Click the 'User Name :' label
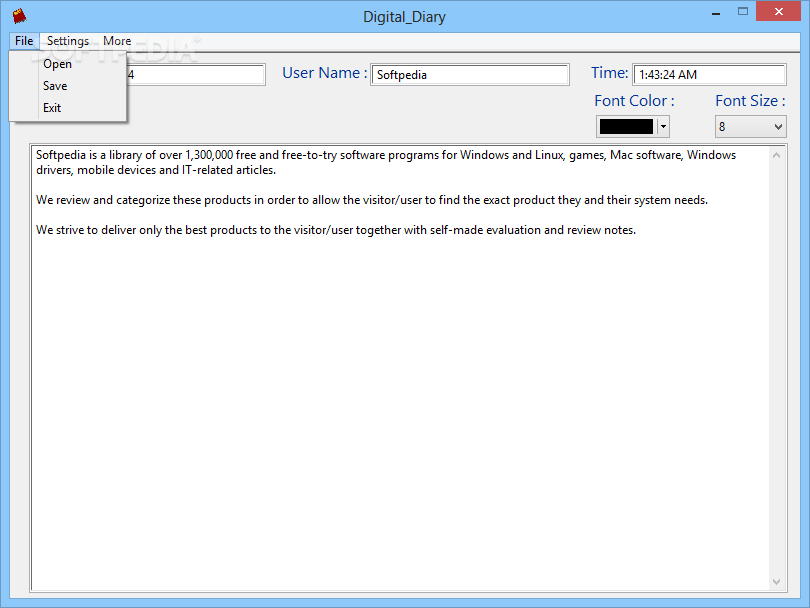The width and height of the screenshot is (810, 608). pyautogui.click(x=324, y=73)
